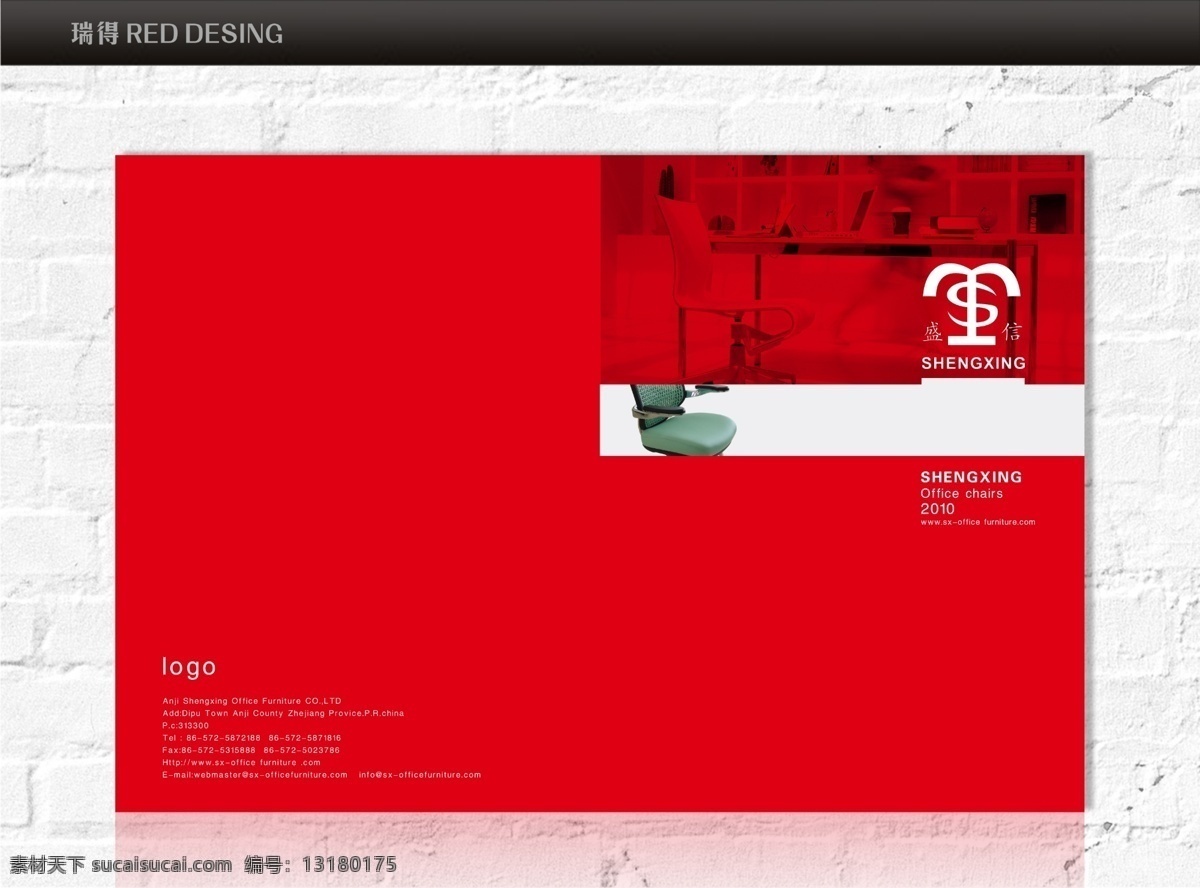
Task: Click the '2010' year text
Action: [x=937, y=509]
